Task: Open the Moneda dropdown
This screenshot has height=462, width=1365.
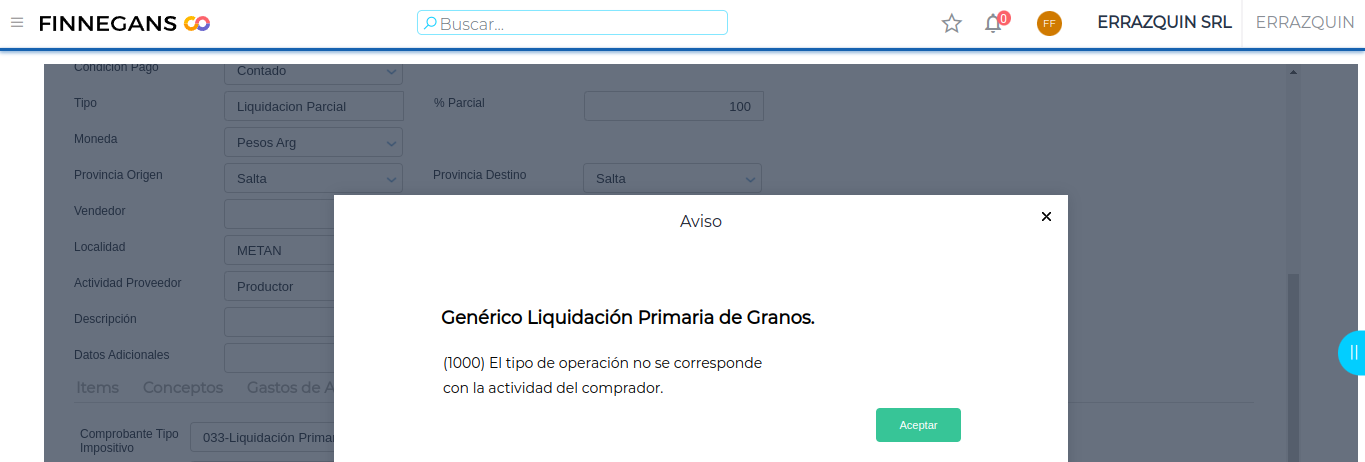Action: (x=390, y=143)
